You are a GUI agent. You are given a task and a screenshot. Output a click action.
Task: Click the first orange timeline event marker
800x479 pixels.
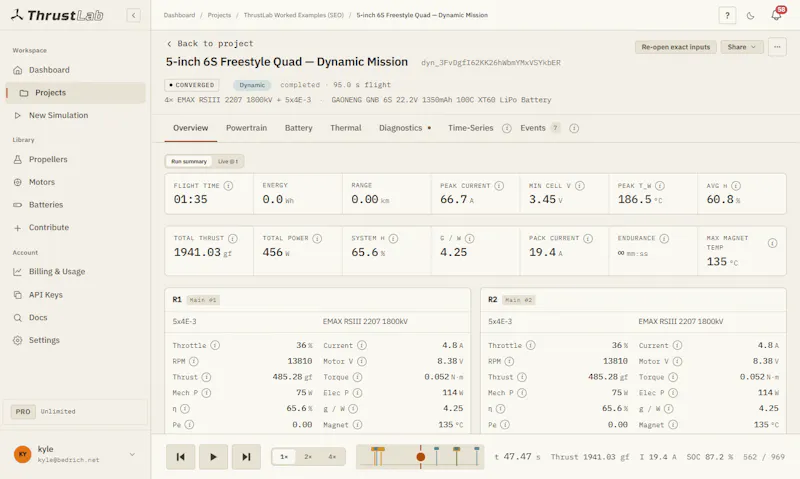tap(375, 456)
